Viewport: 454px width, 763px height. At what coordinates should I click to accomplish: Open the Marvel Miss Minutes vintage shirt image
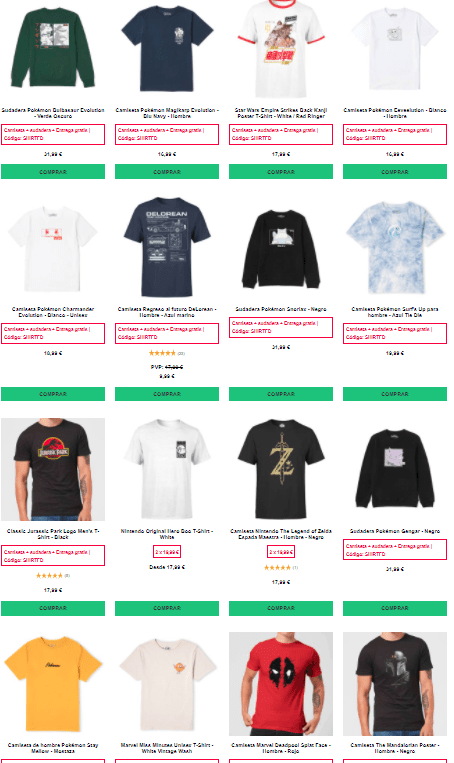[x=167, y=684]
